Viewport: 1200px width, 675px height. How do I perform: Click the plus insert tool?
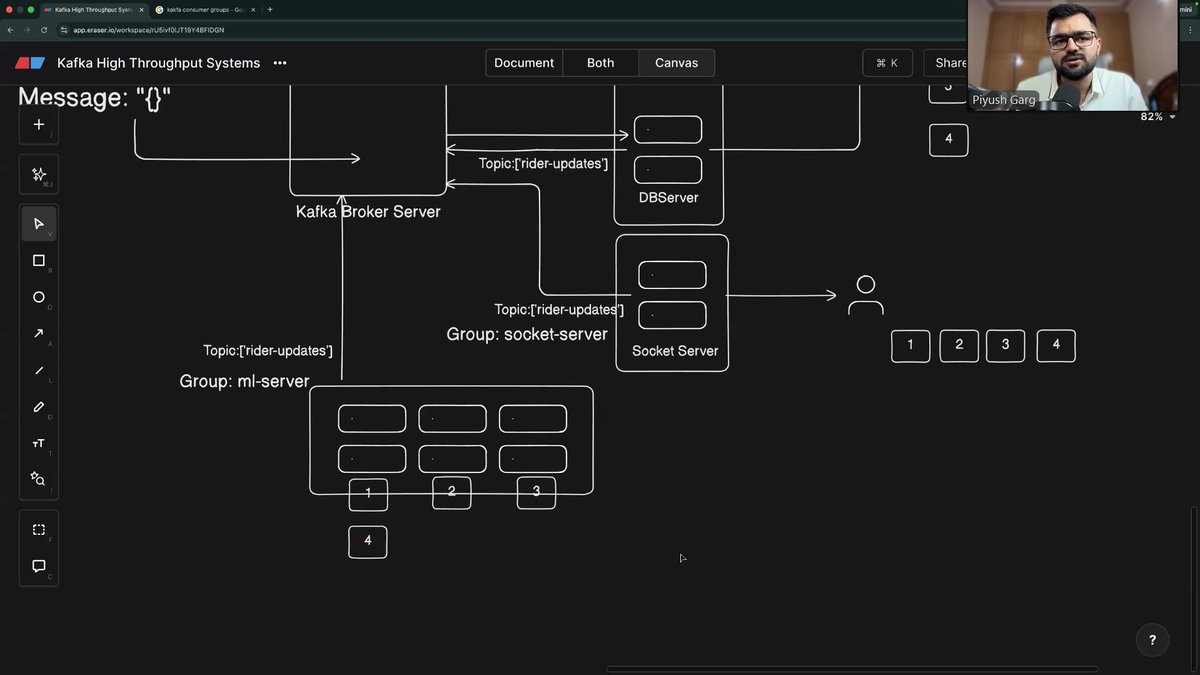pyautogui.click(x=39, y=125)
